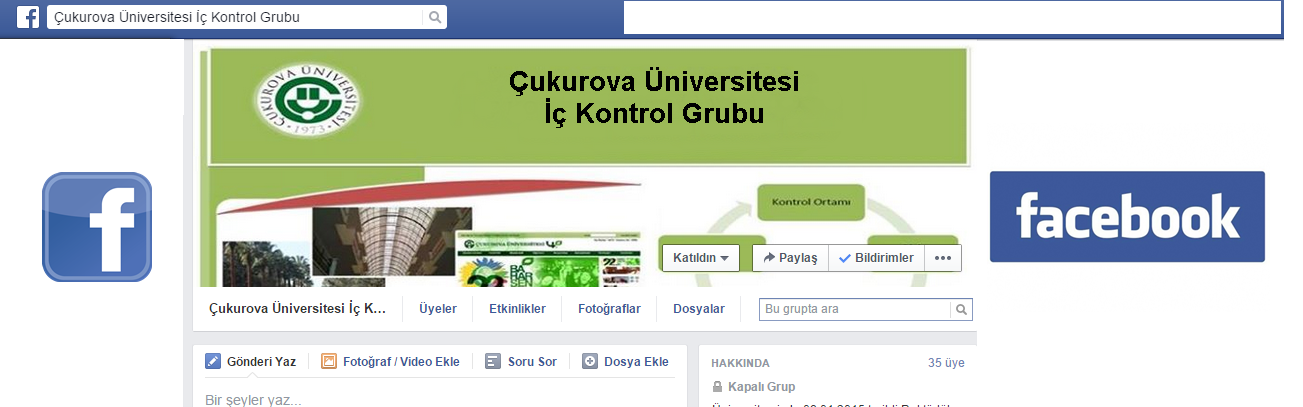Click the Bu grupta ara search field
The height and width of the screenshot is (407, 1303).
click(x=856, y=309)
